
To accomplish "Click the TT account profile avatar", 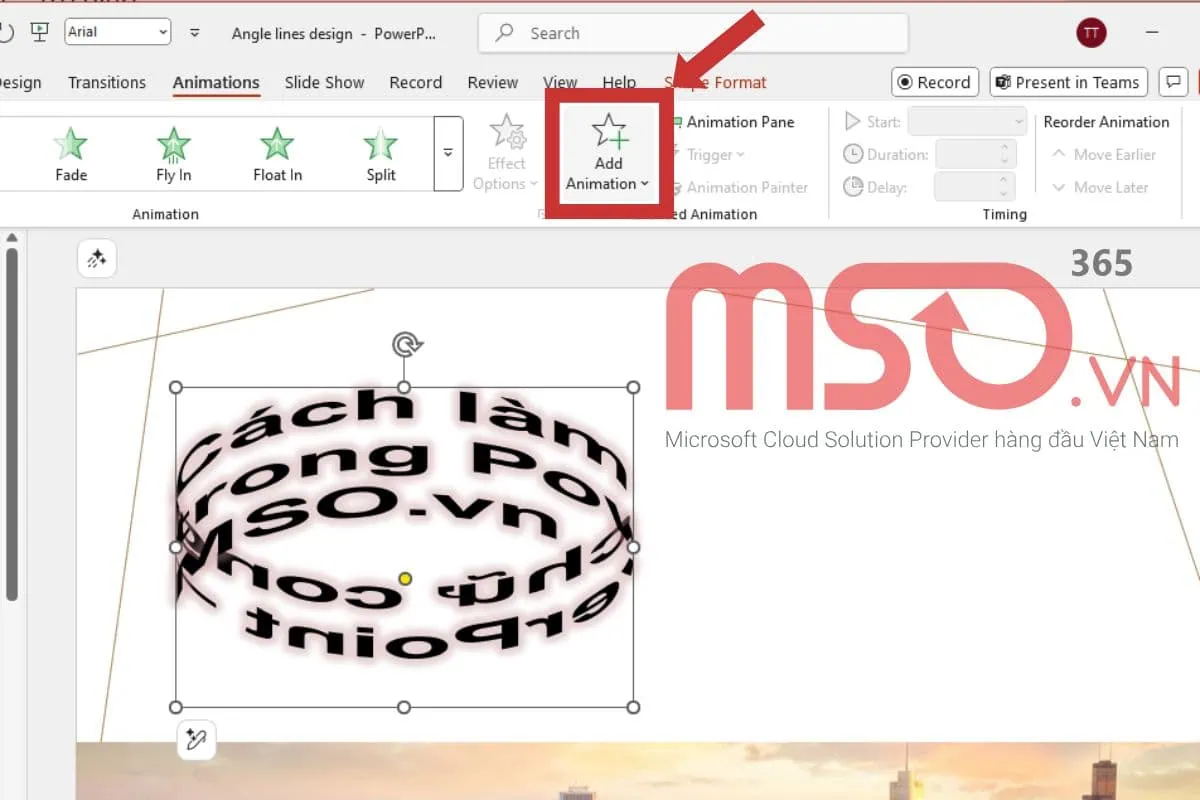I will [x=1091, y=33].
